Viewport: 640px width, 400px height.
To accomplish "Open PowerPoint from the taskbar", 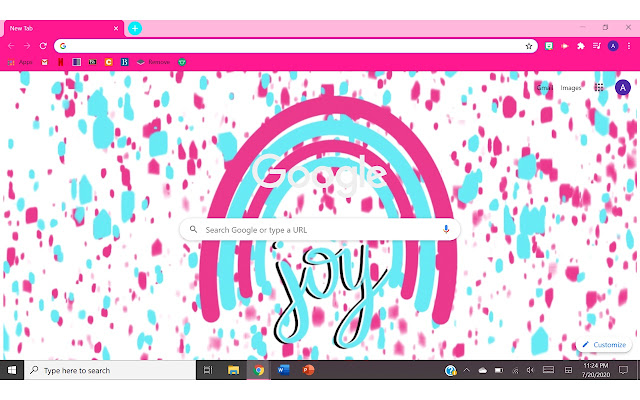I will click(x=309, y=370).
